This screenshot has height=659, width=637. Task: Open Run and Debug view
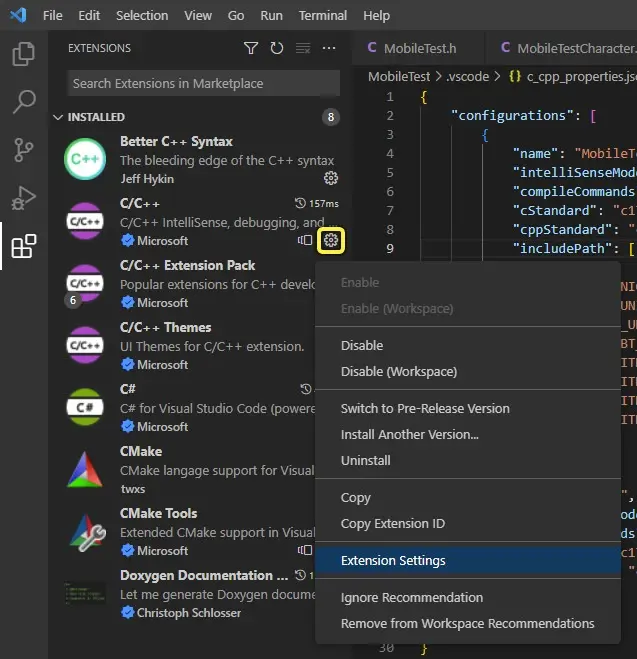click(x=24, y=198)
